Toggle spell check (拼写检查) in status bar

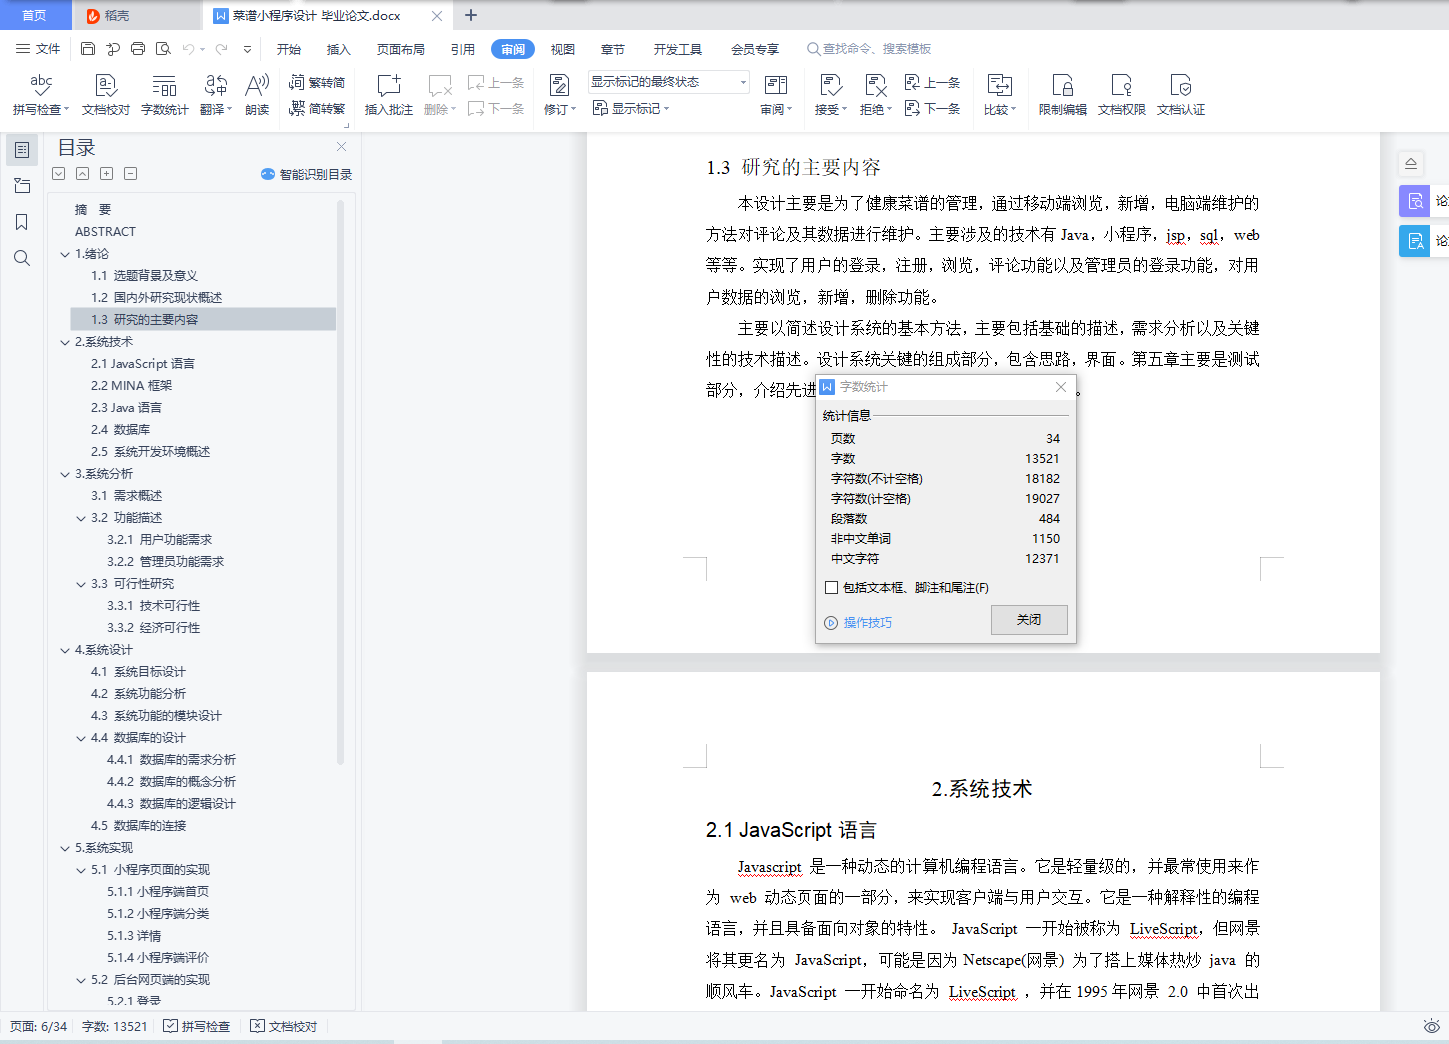197,1026
